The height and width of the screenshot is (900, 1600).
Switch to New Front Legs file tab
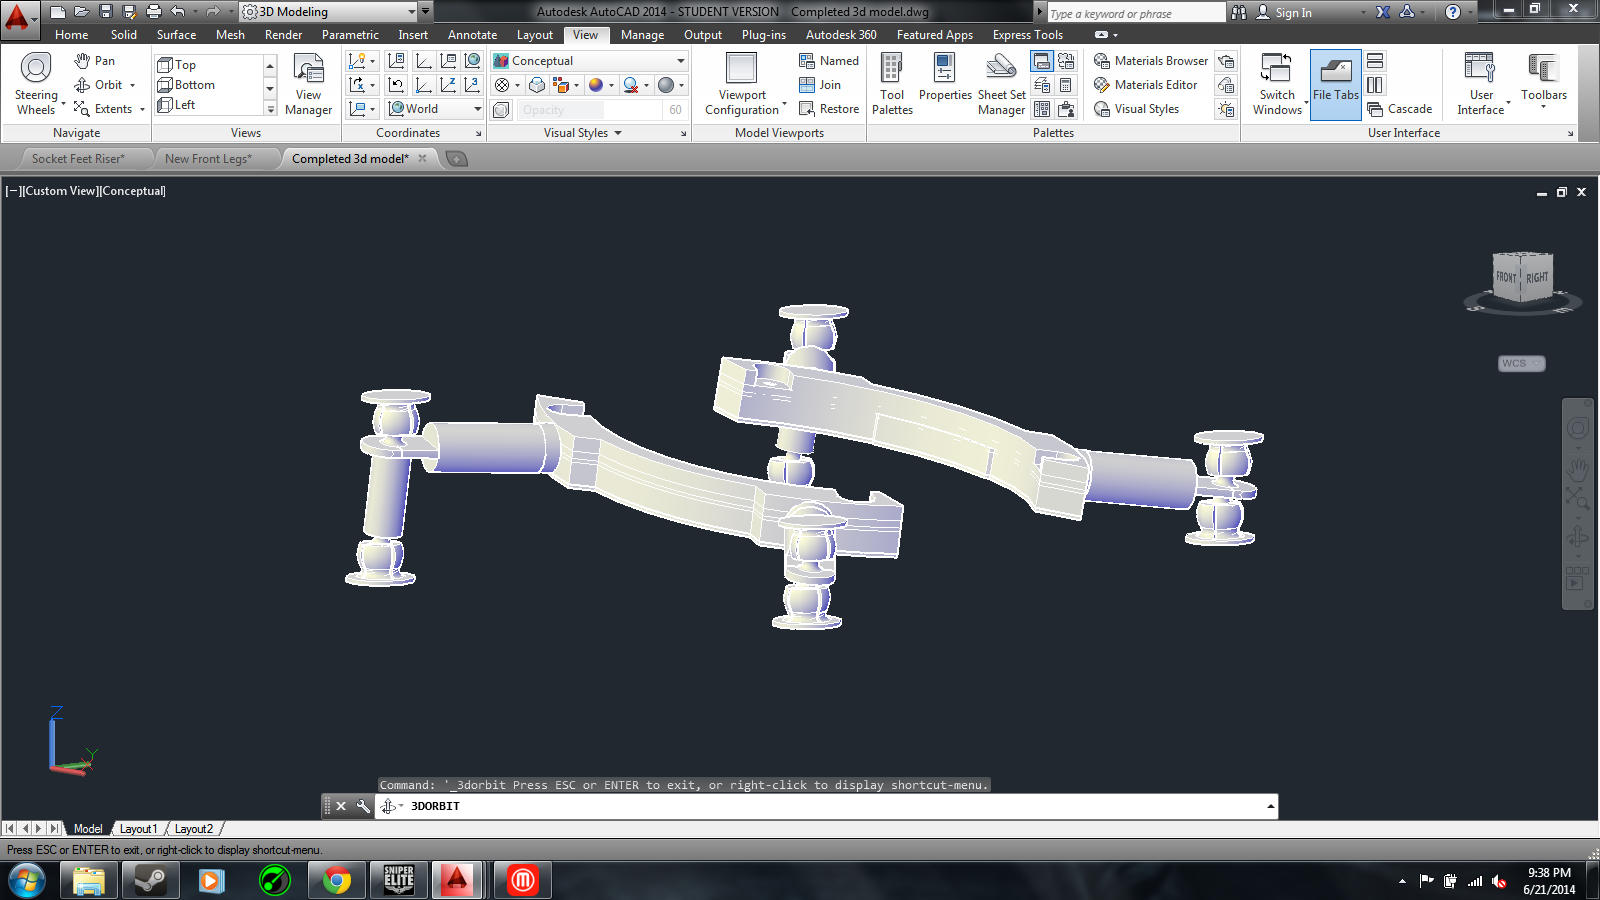pyautogui.click(x=208, y=159)
